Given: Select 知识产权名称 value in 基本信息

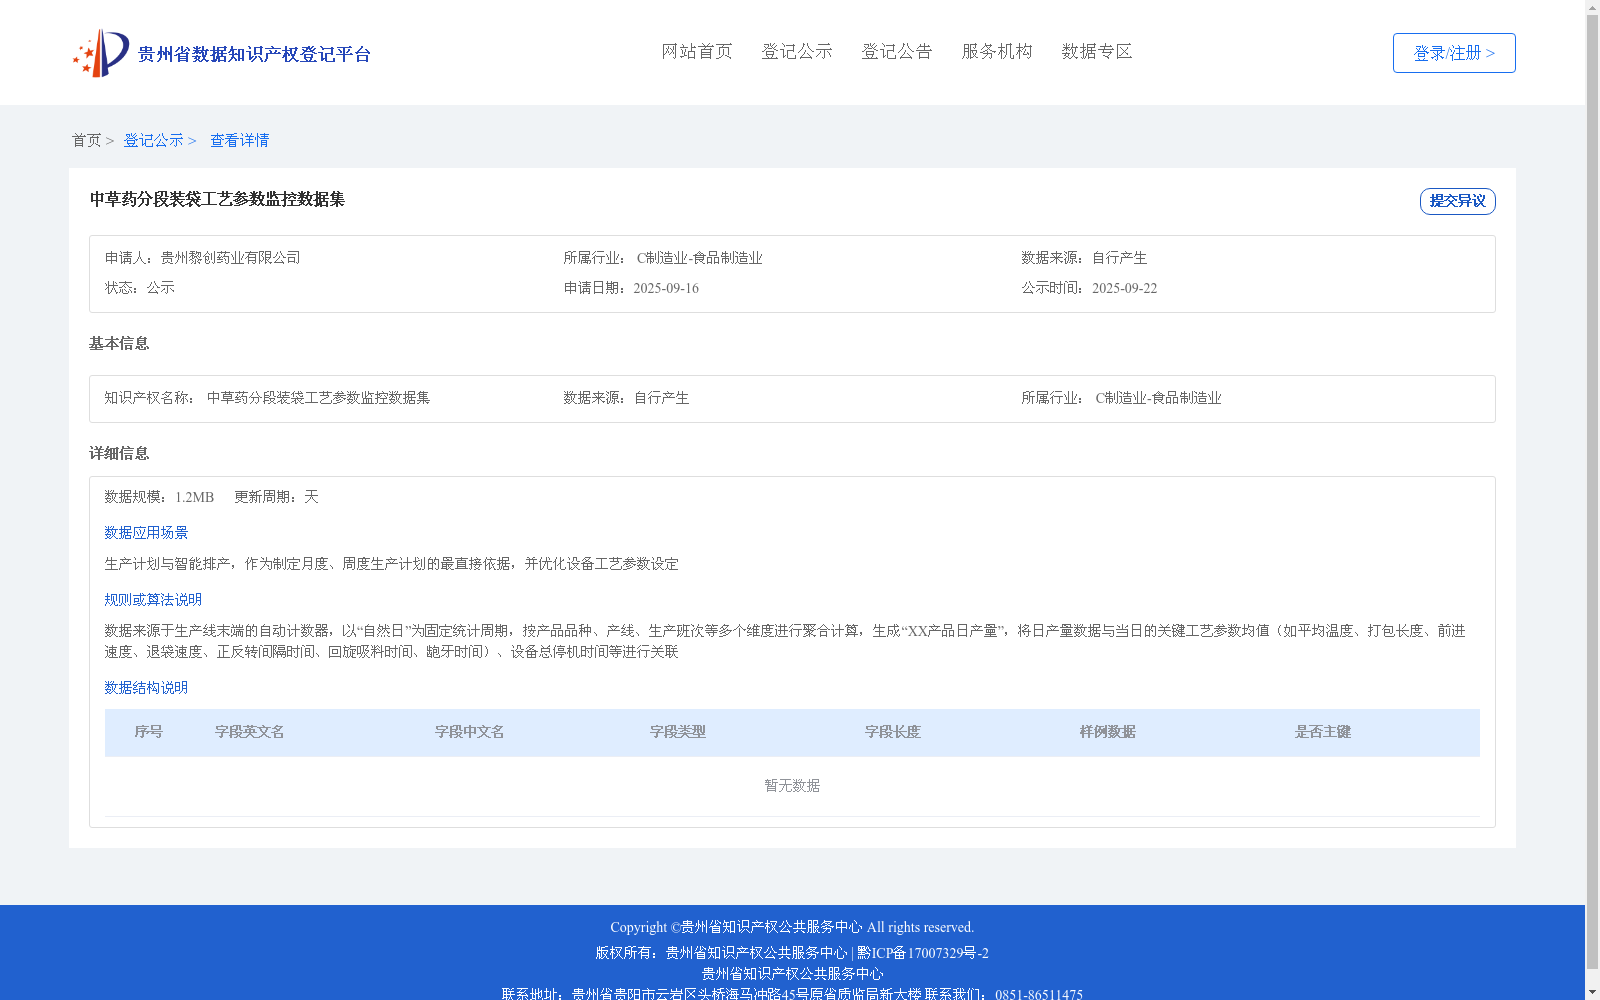Looking at the screenshot, I should (318, 398).
